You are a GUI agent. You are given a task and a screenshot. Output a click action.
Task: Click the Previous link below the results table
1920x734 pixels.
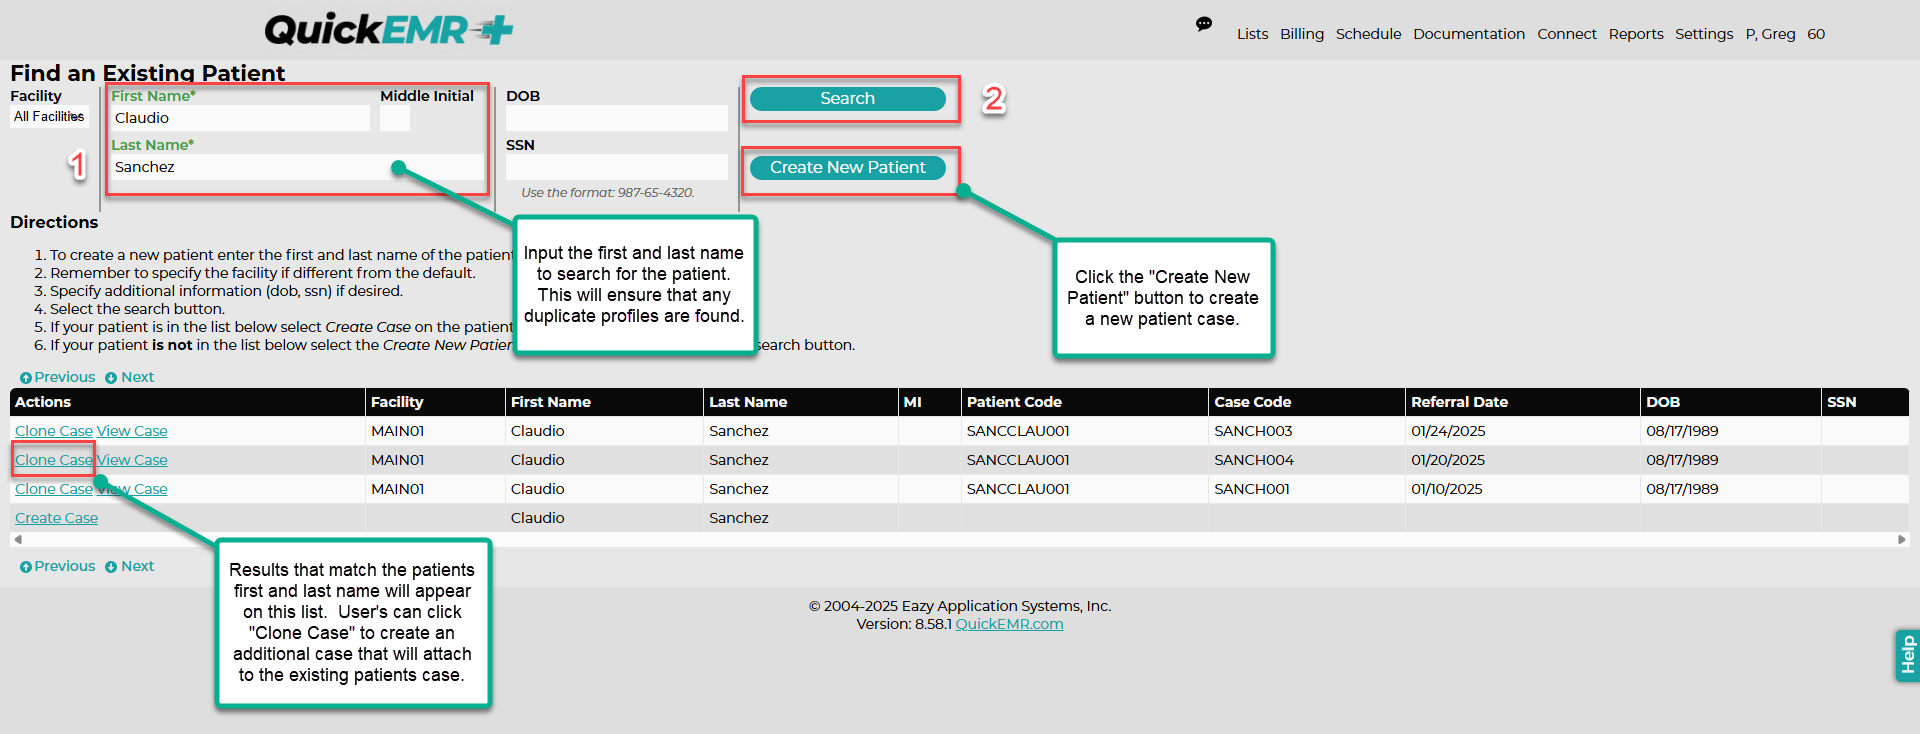pos(58,566)
